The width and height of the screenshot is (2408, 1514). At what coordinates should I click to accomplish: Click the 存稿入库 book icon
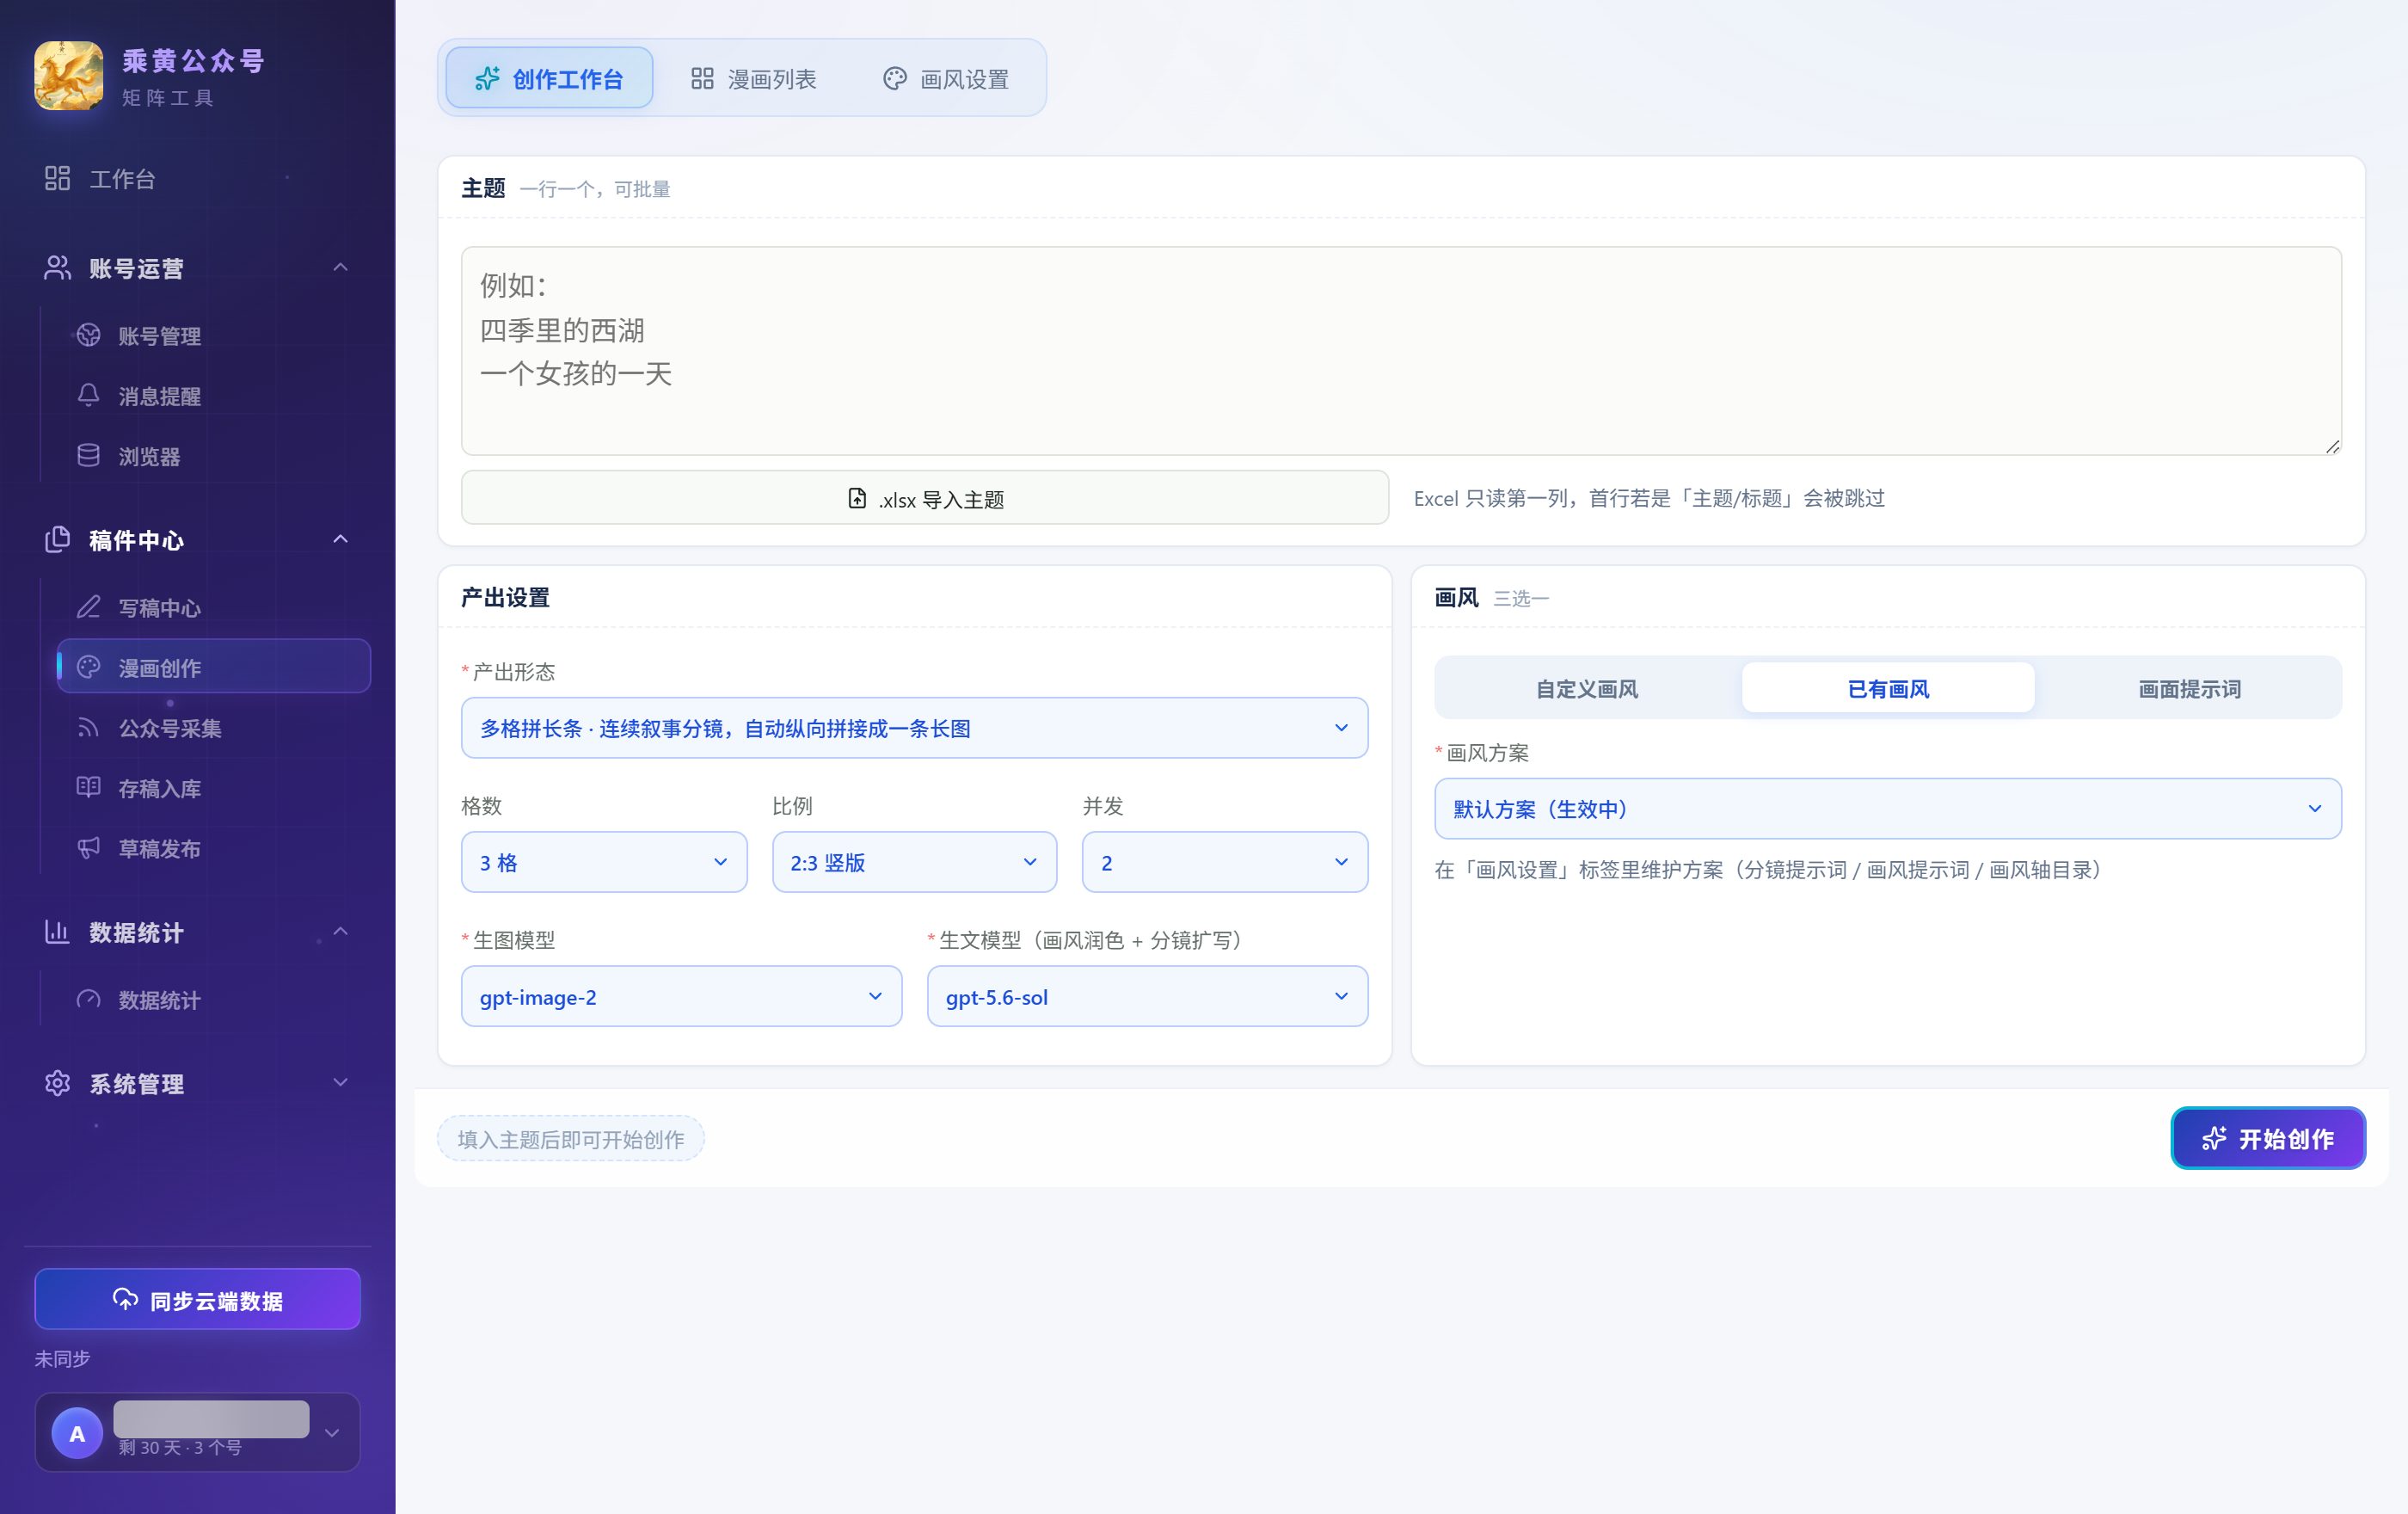pyautogui.click(x=88, y=788)
